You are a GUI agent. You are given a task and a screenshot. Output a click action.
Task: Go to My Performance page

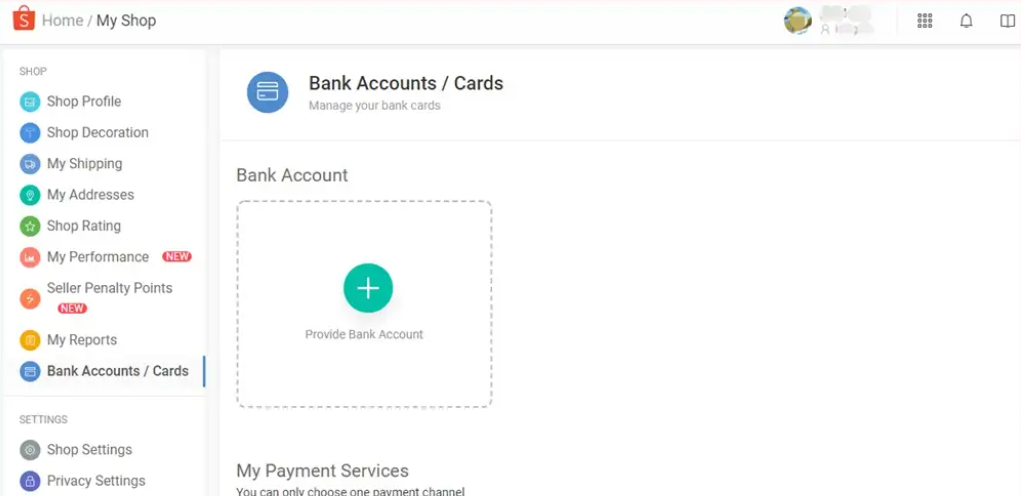pos(98,257)
